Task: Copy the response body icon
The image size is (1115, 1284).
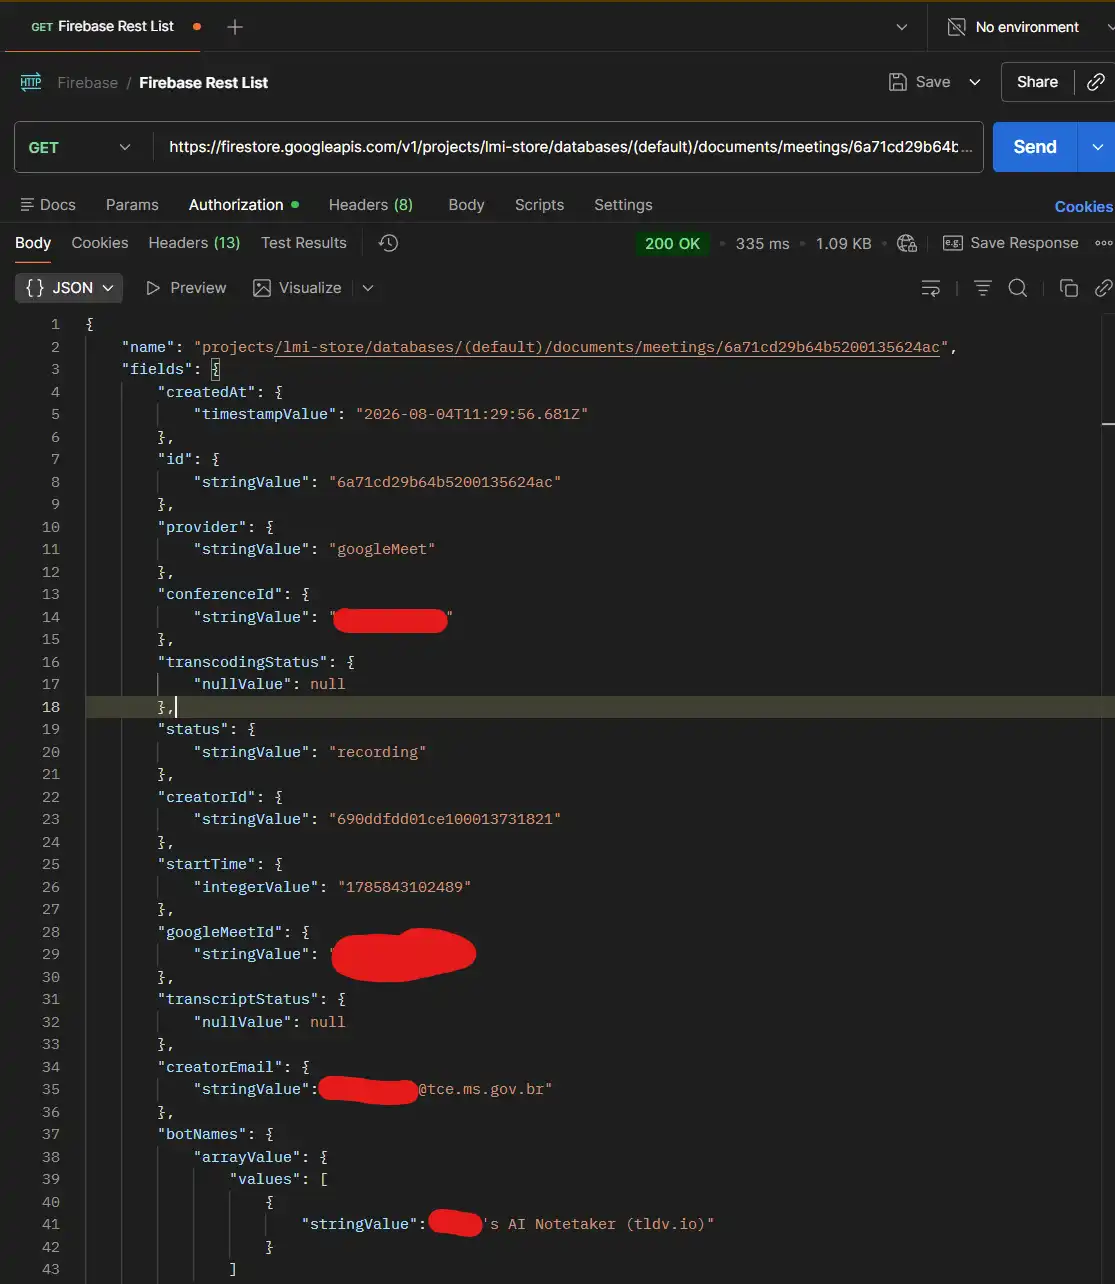Action: [x=1069, y=288]
